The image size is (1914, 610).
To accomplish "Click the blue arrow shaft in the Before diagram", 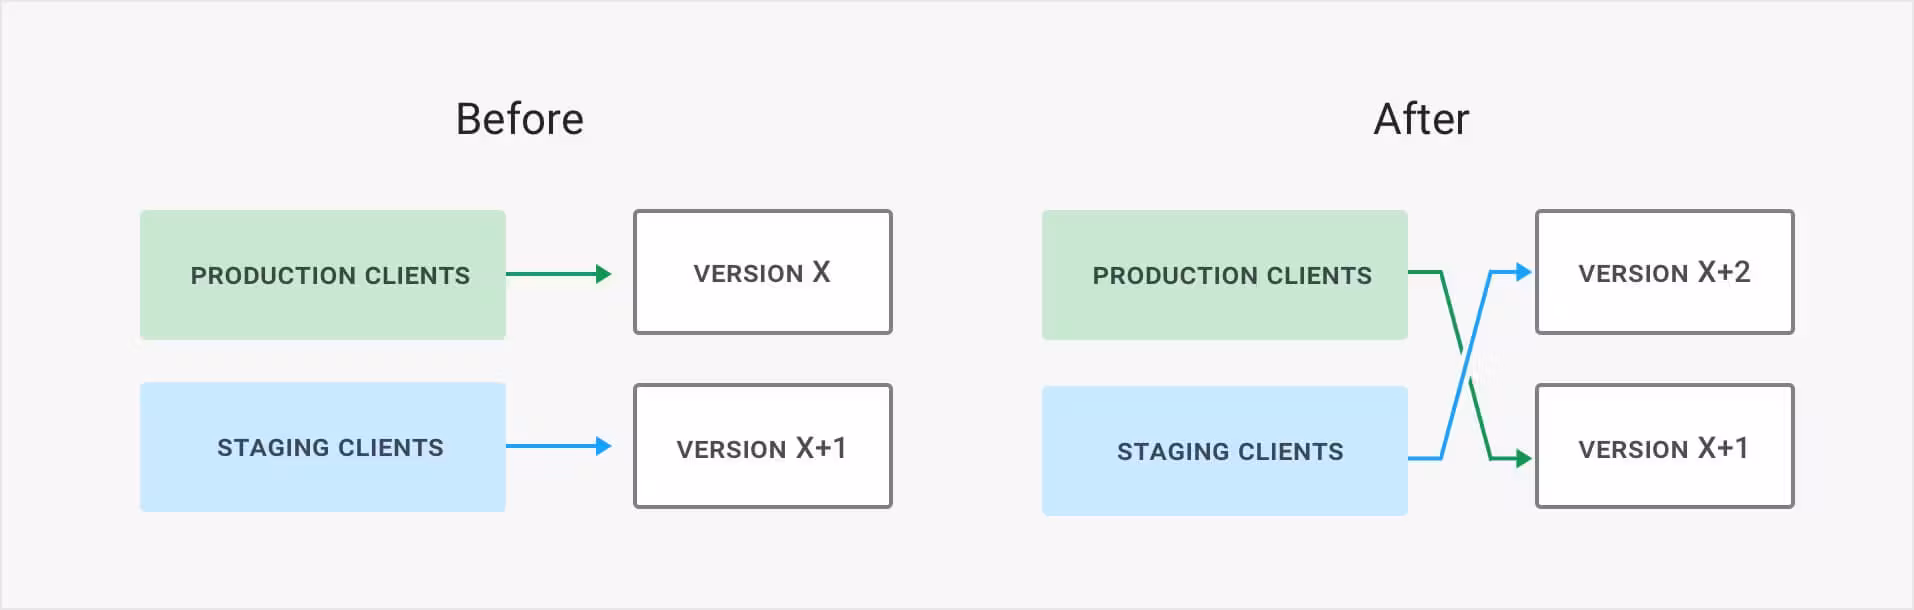I will (550, 446).
